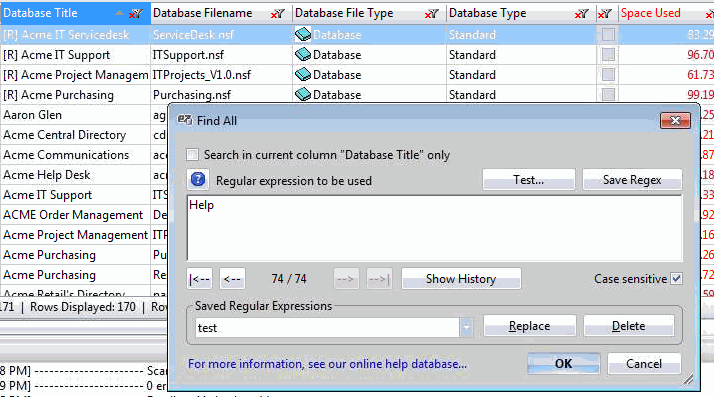Image resolution: width=714 pixels, height=397 pixels.
Task: Tick checkbox in Acme IT Support row
Action: 608,55
